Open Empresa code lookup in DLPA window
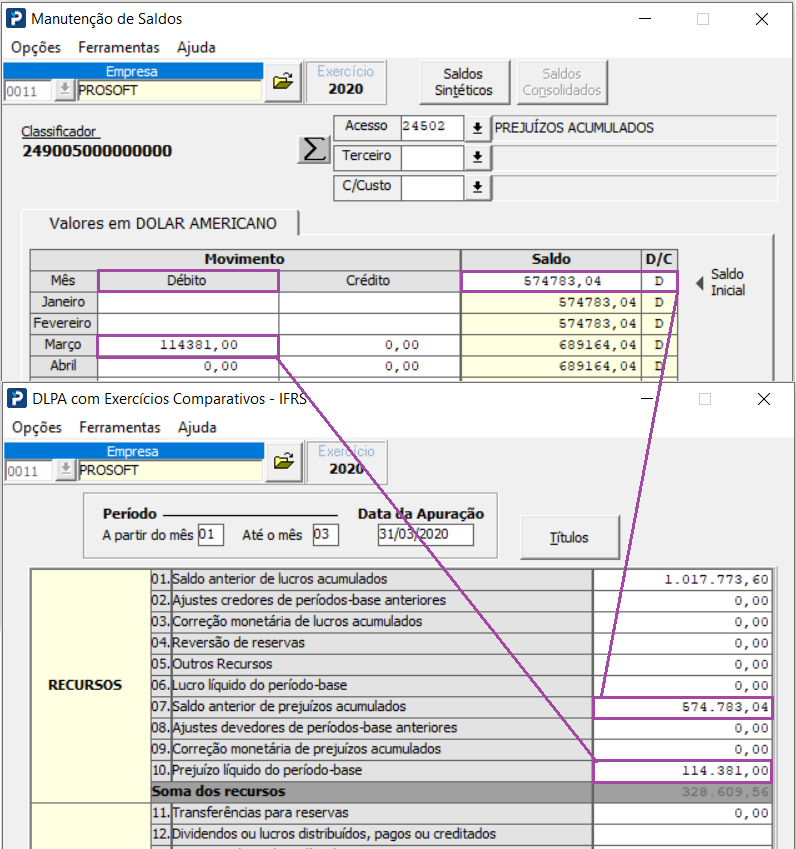796x849 pixels. tap(66, 471)
